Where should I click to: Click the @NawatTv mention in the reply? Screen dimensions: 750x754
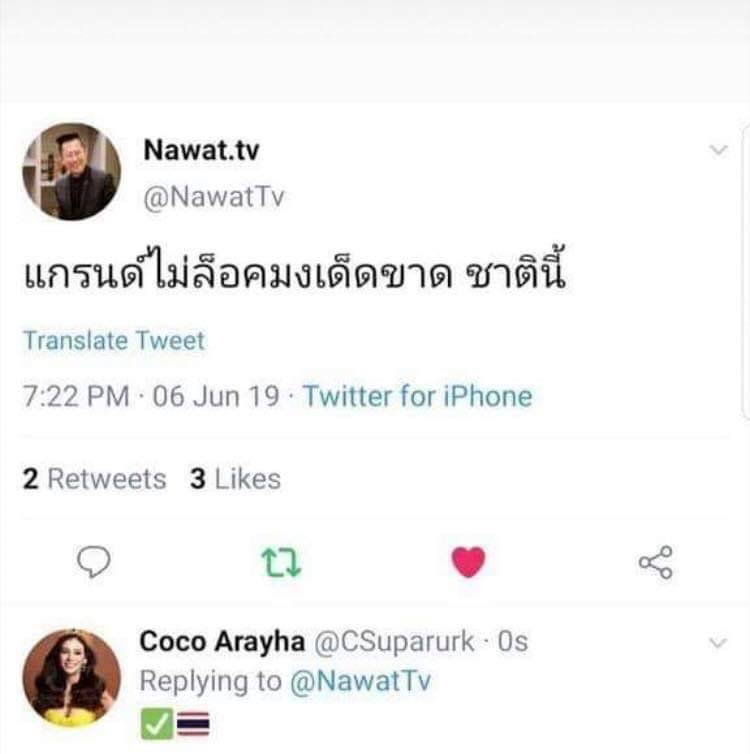click(x=361, y=681)
